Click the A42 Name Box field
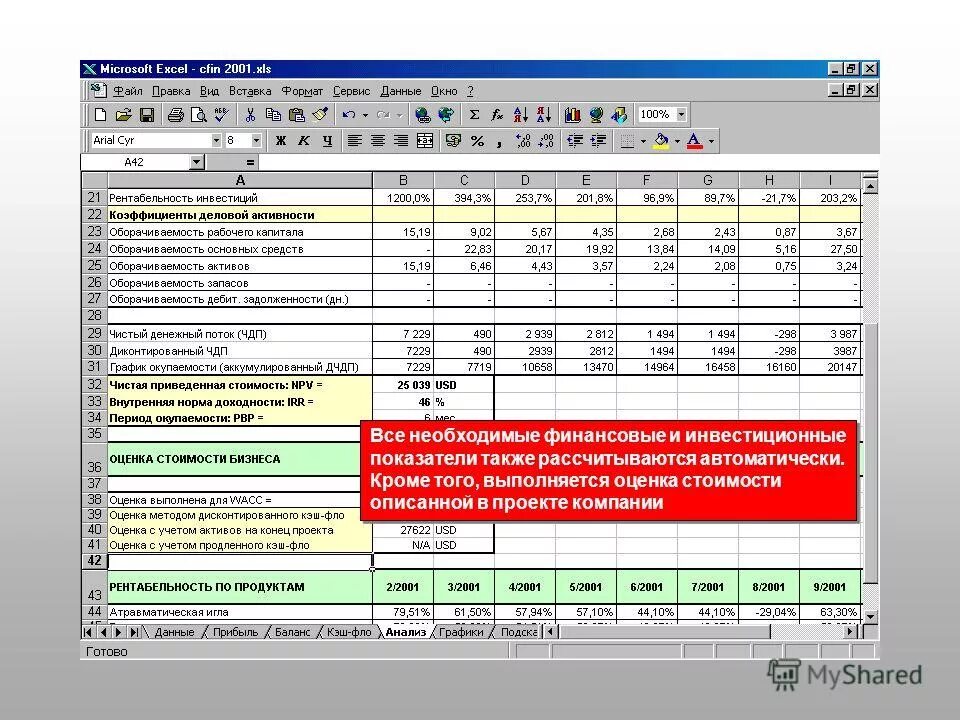960x720 pixels. pos(135,162)
